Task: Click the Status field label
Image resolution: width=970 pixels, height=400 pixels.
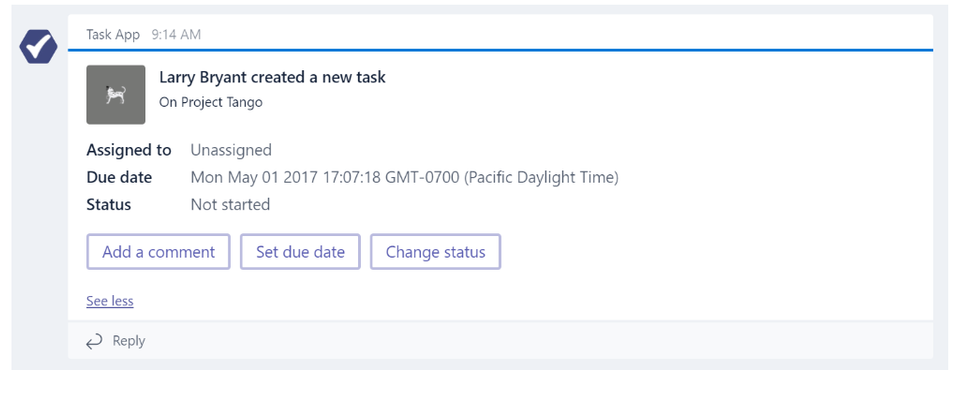Action: 109,205
